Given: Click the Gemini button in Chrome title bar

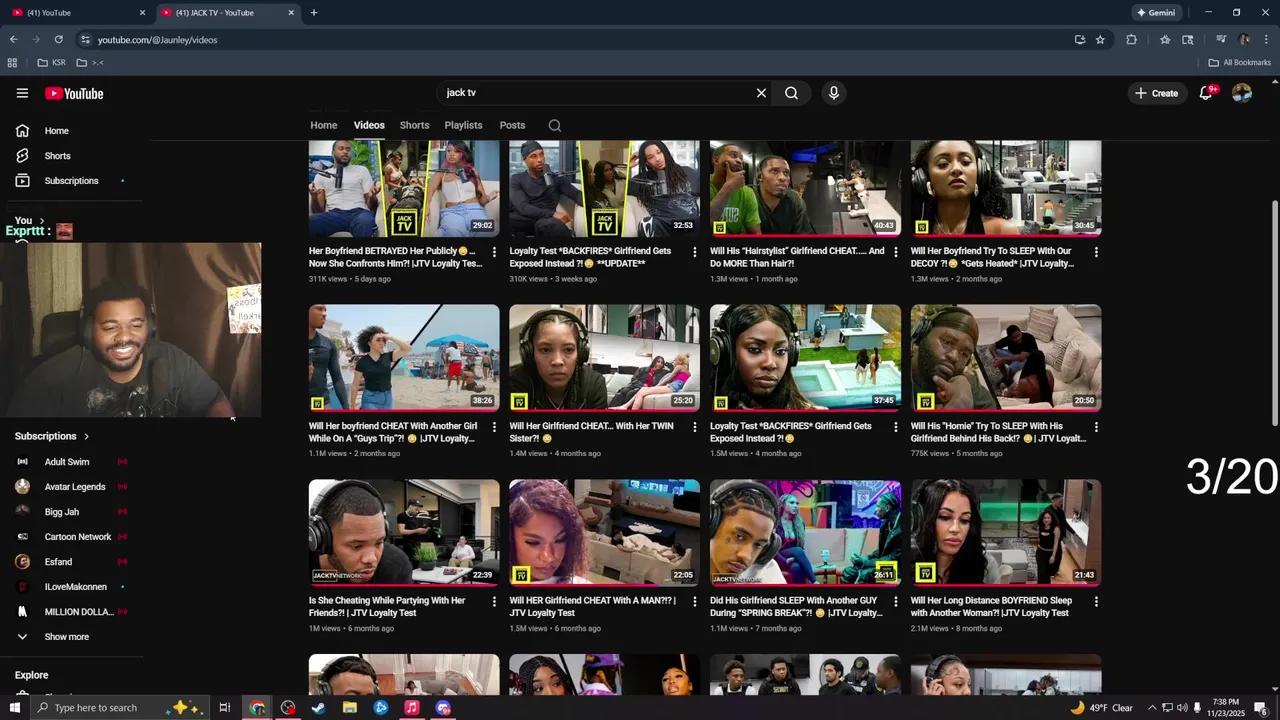Looking at the screenshot, I should pyautogui.click(x=1156, y=13).
